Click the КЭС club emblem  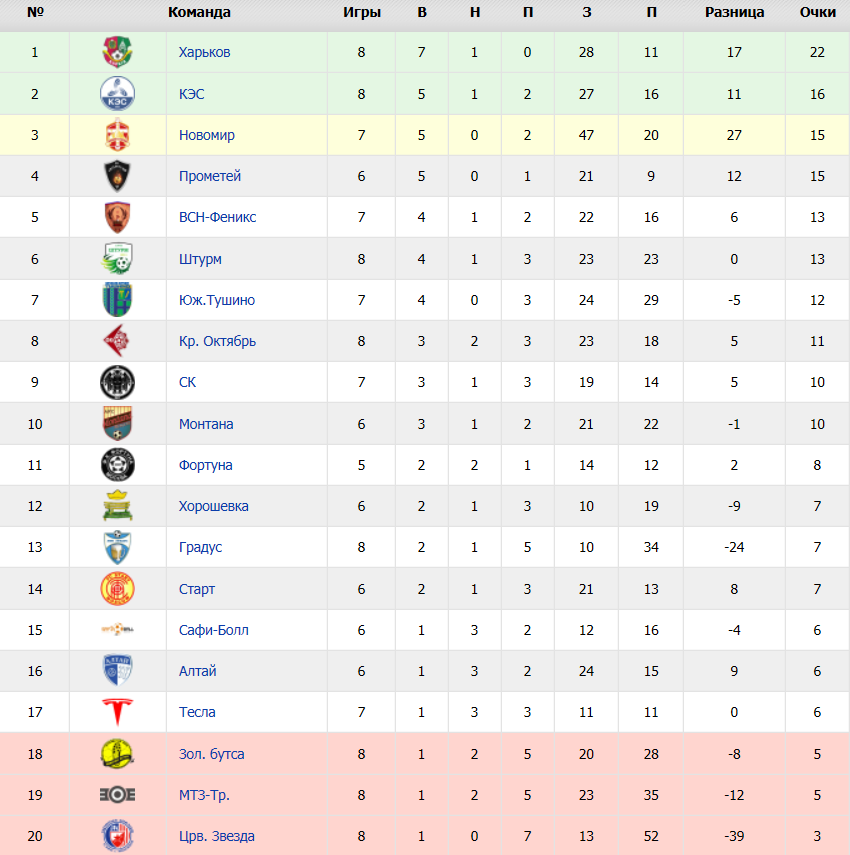117,94
